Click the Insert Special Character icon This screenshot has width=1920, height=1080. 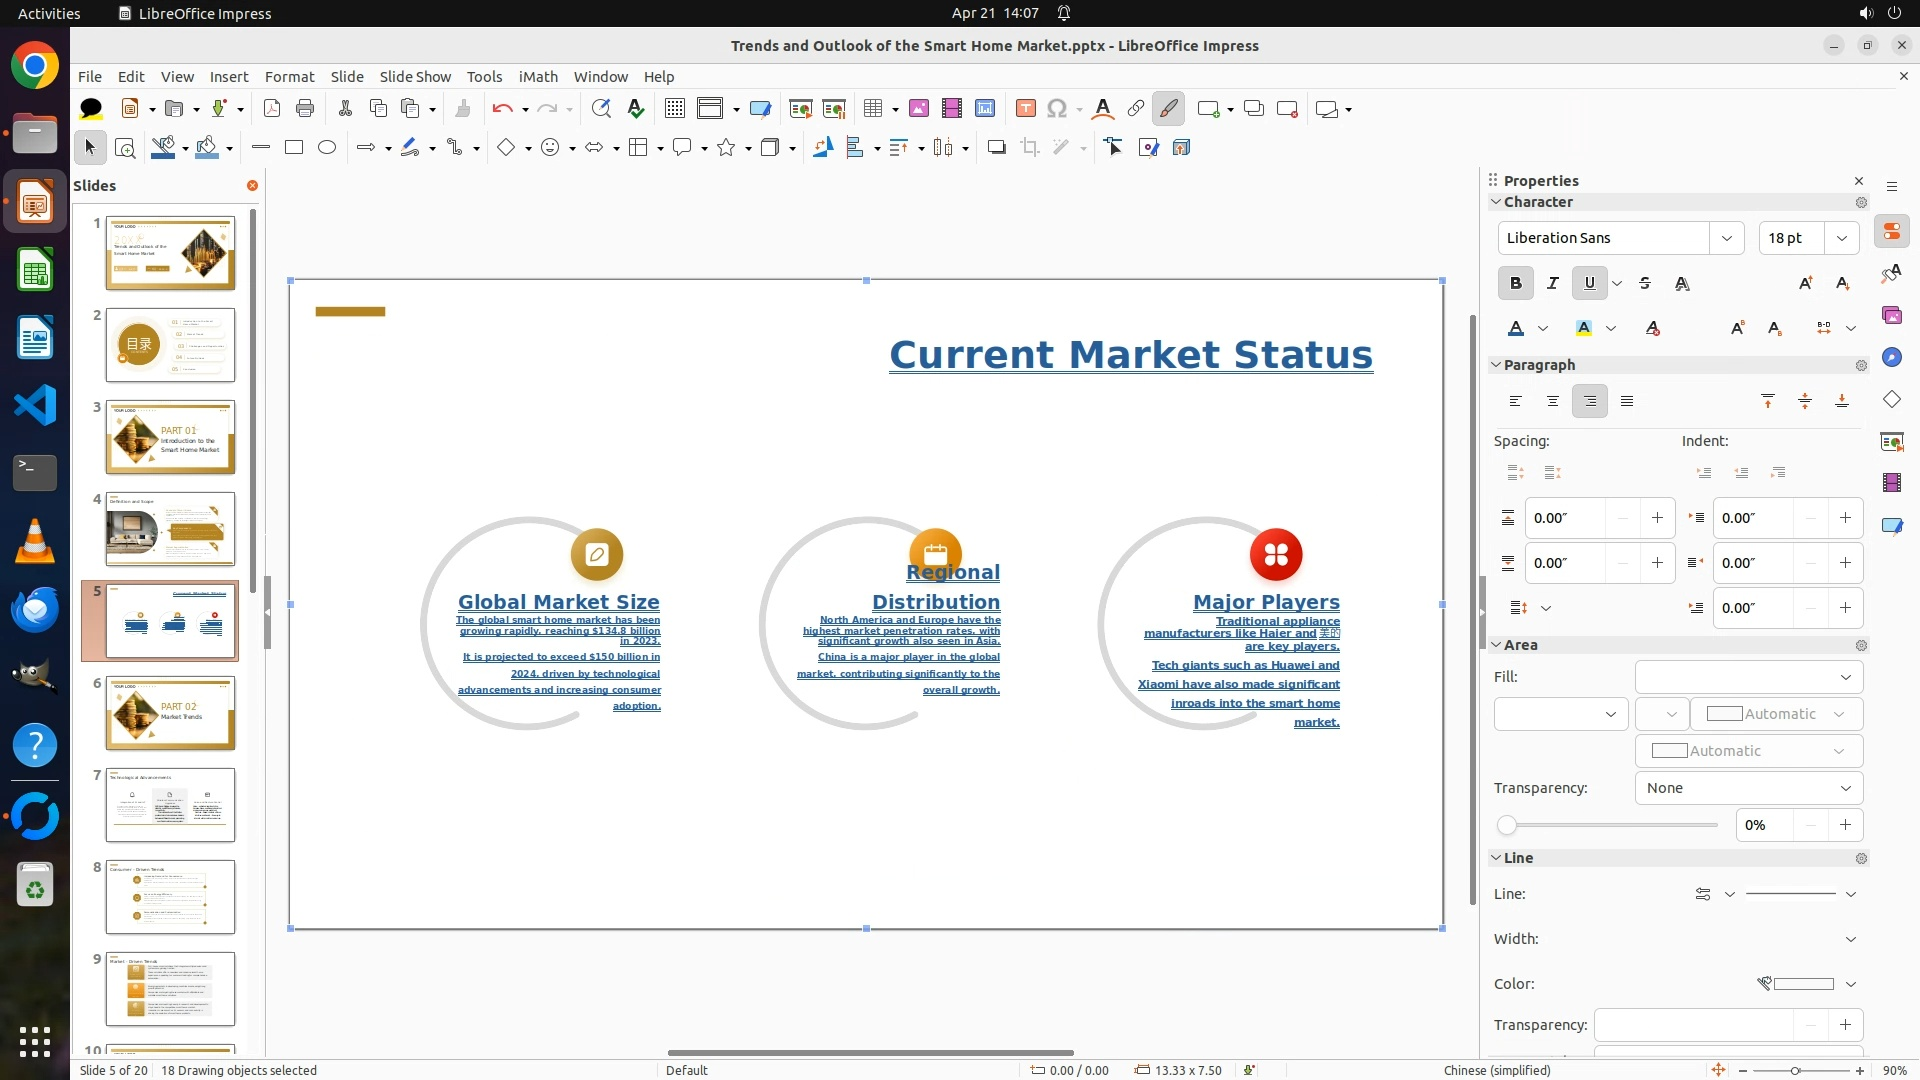coord(1057,109)
